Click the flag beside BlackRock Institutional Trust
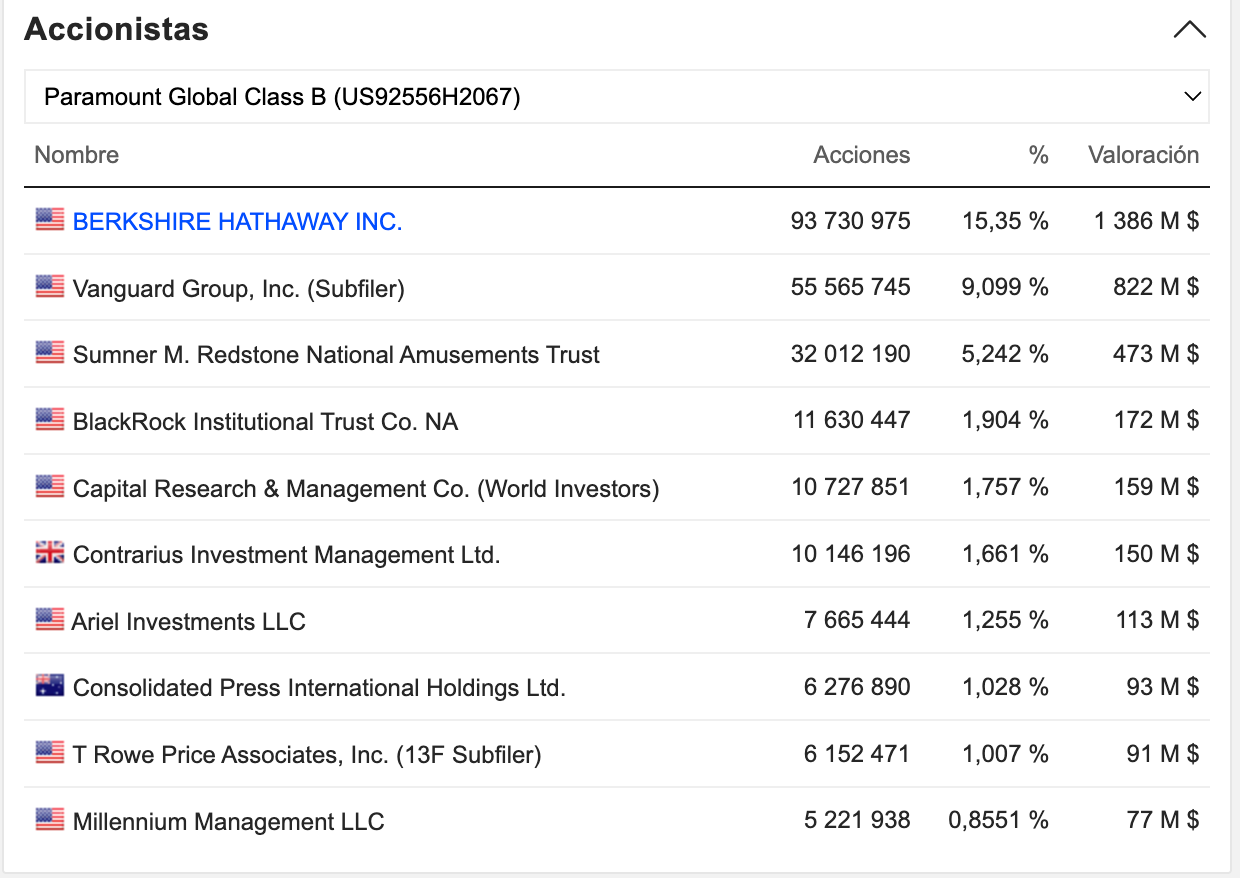The width and height of the screenshot is (1240, 878). (50, 420)
